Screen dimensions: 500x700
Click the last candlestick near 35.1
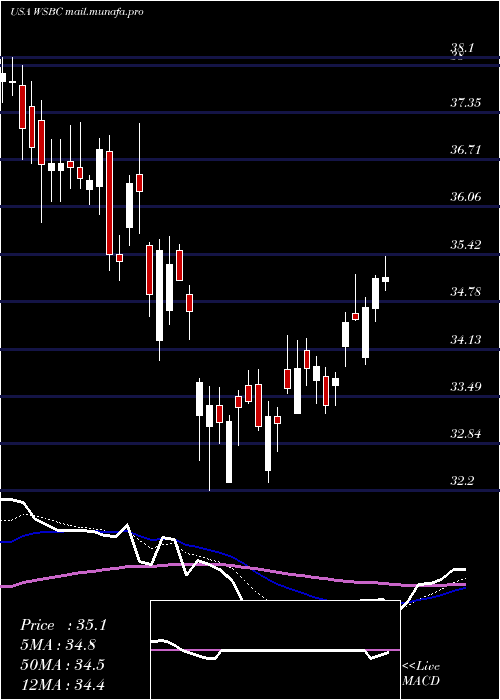(x=385, y=279)
